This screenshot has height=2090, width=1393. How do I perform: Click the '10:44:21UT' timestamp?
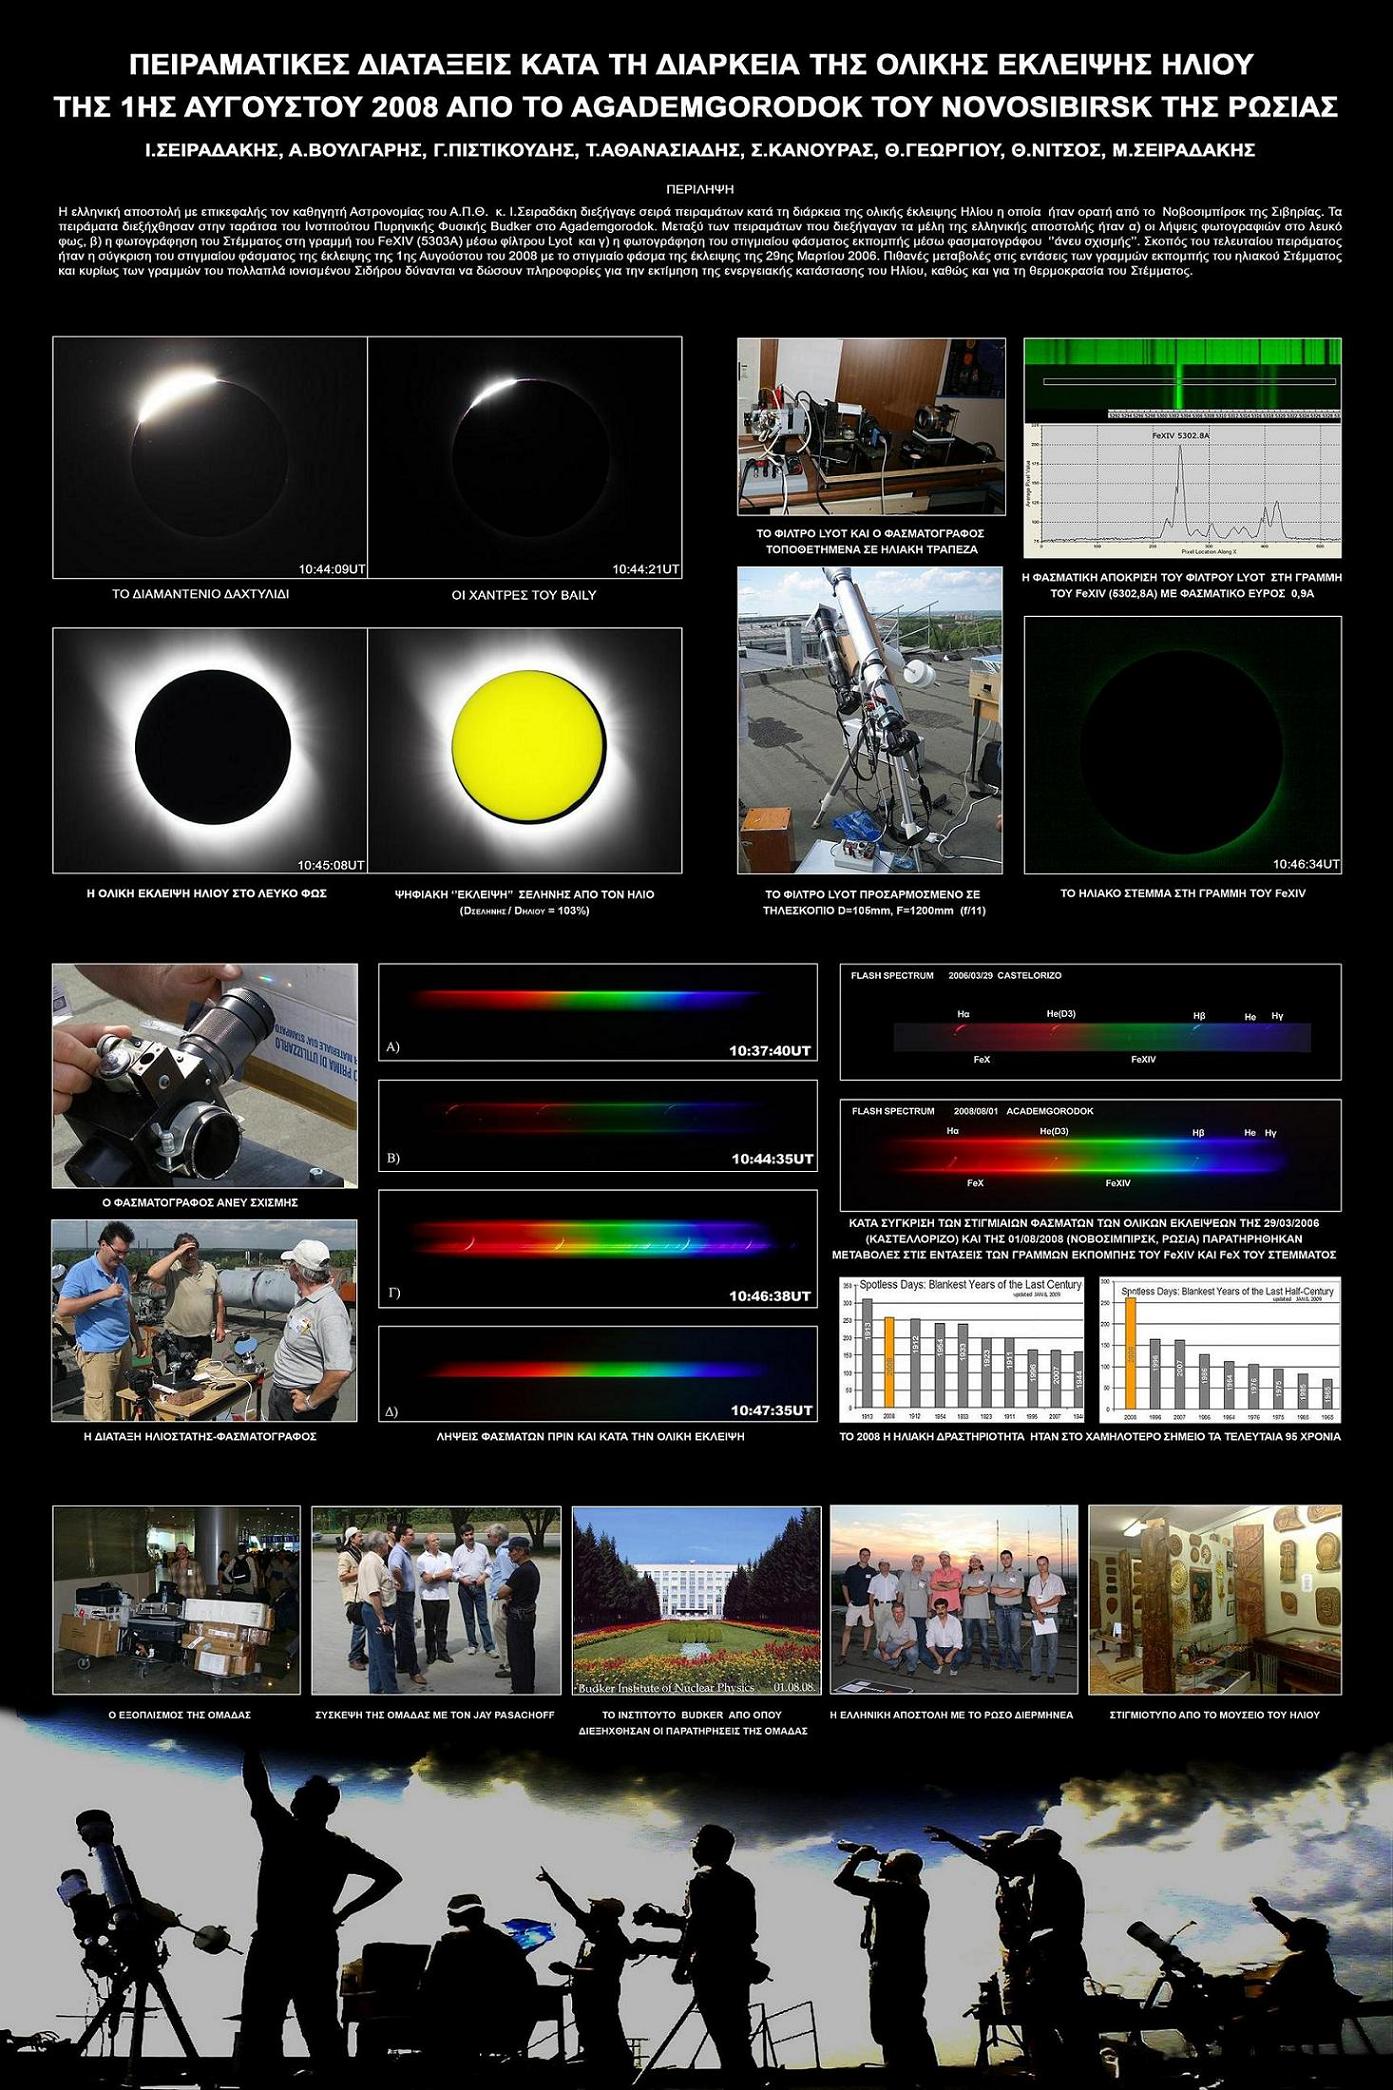click(646, 569)
